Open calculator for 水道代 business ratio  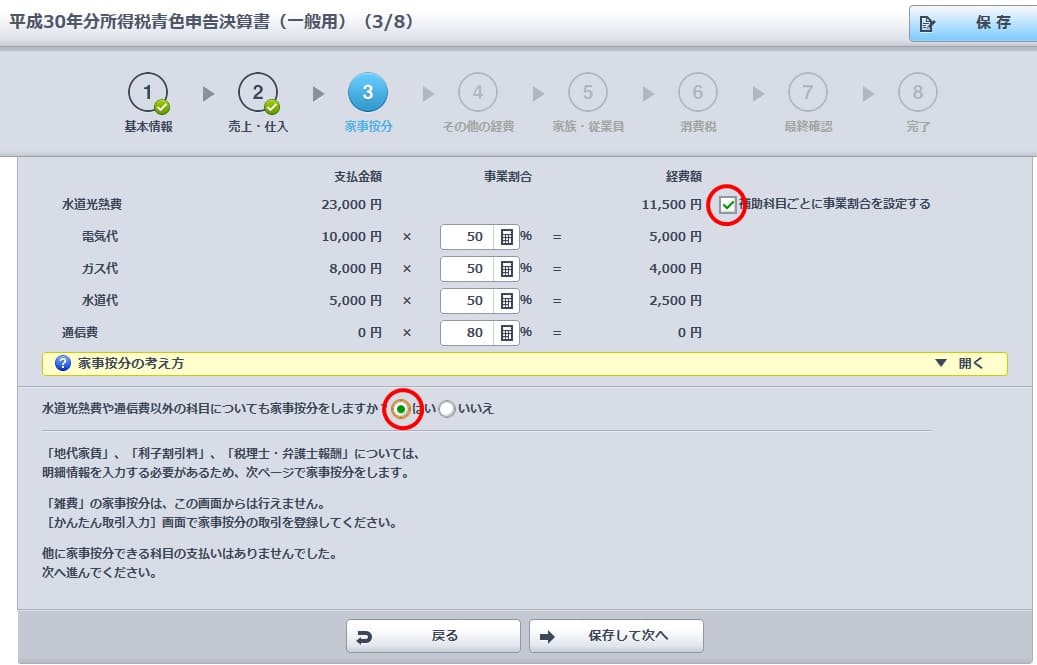507,301
